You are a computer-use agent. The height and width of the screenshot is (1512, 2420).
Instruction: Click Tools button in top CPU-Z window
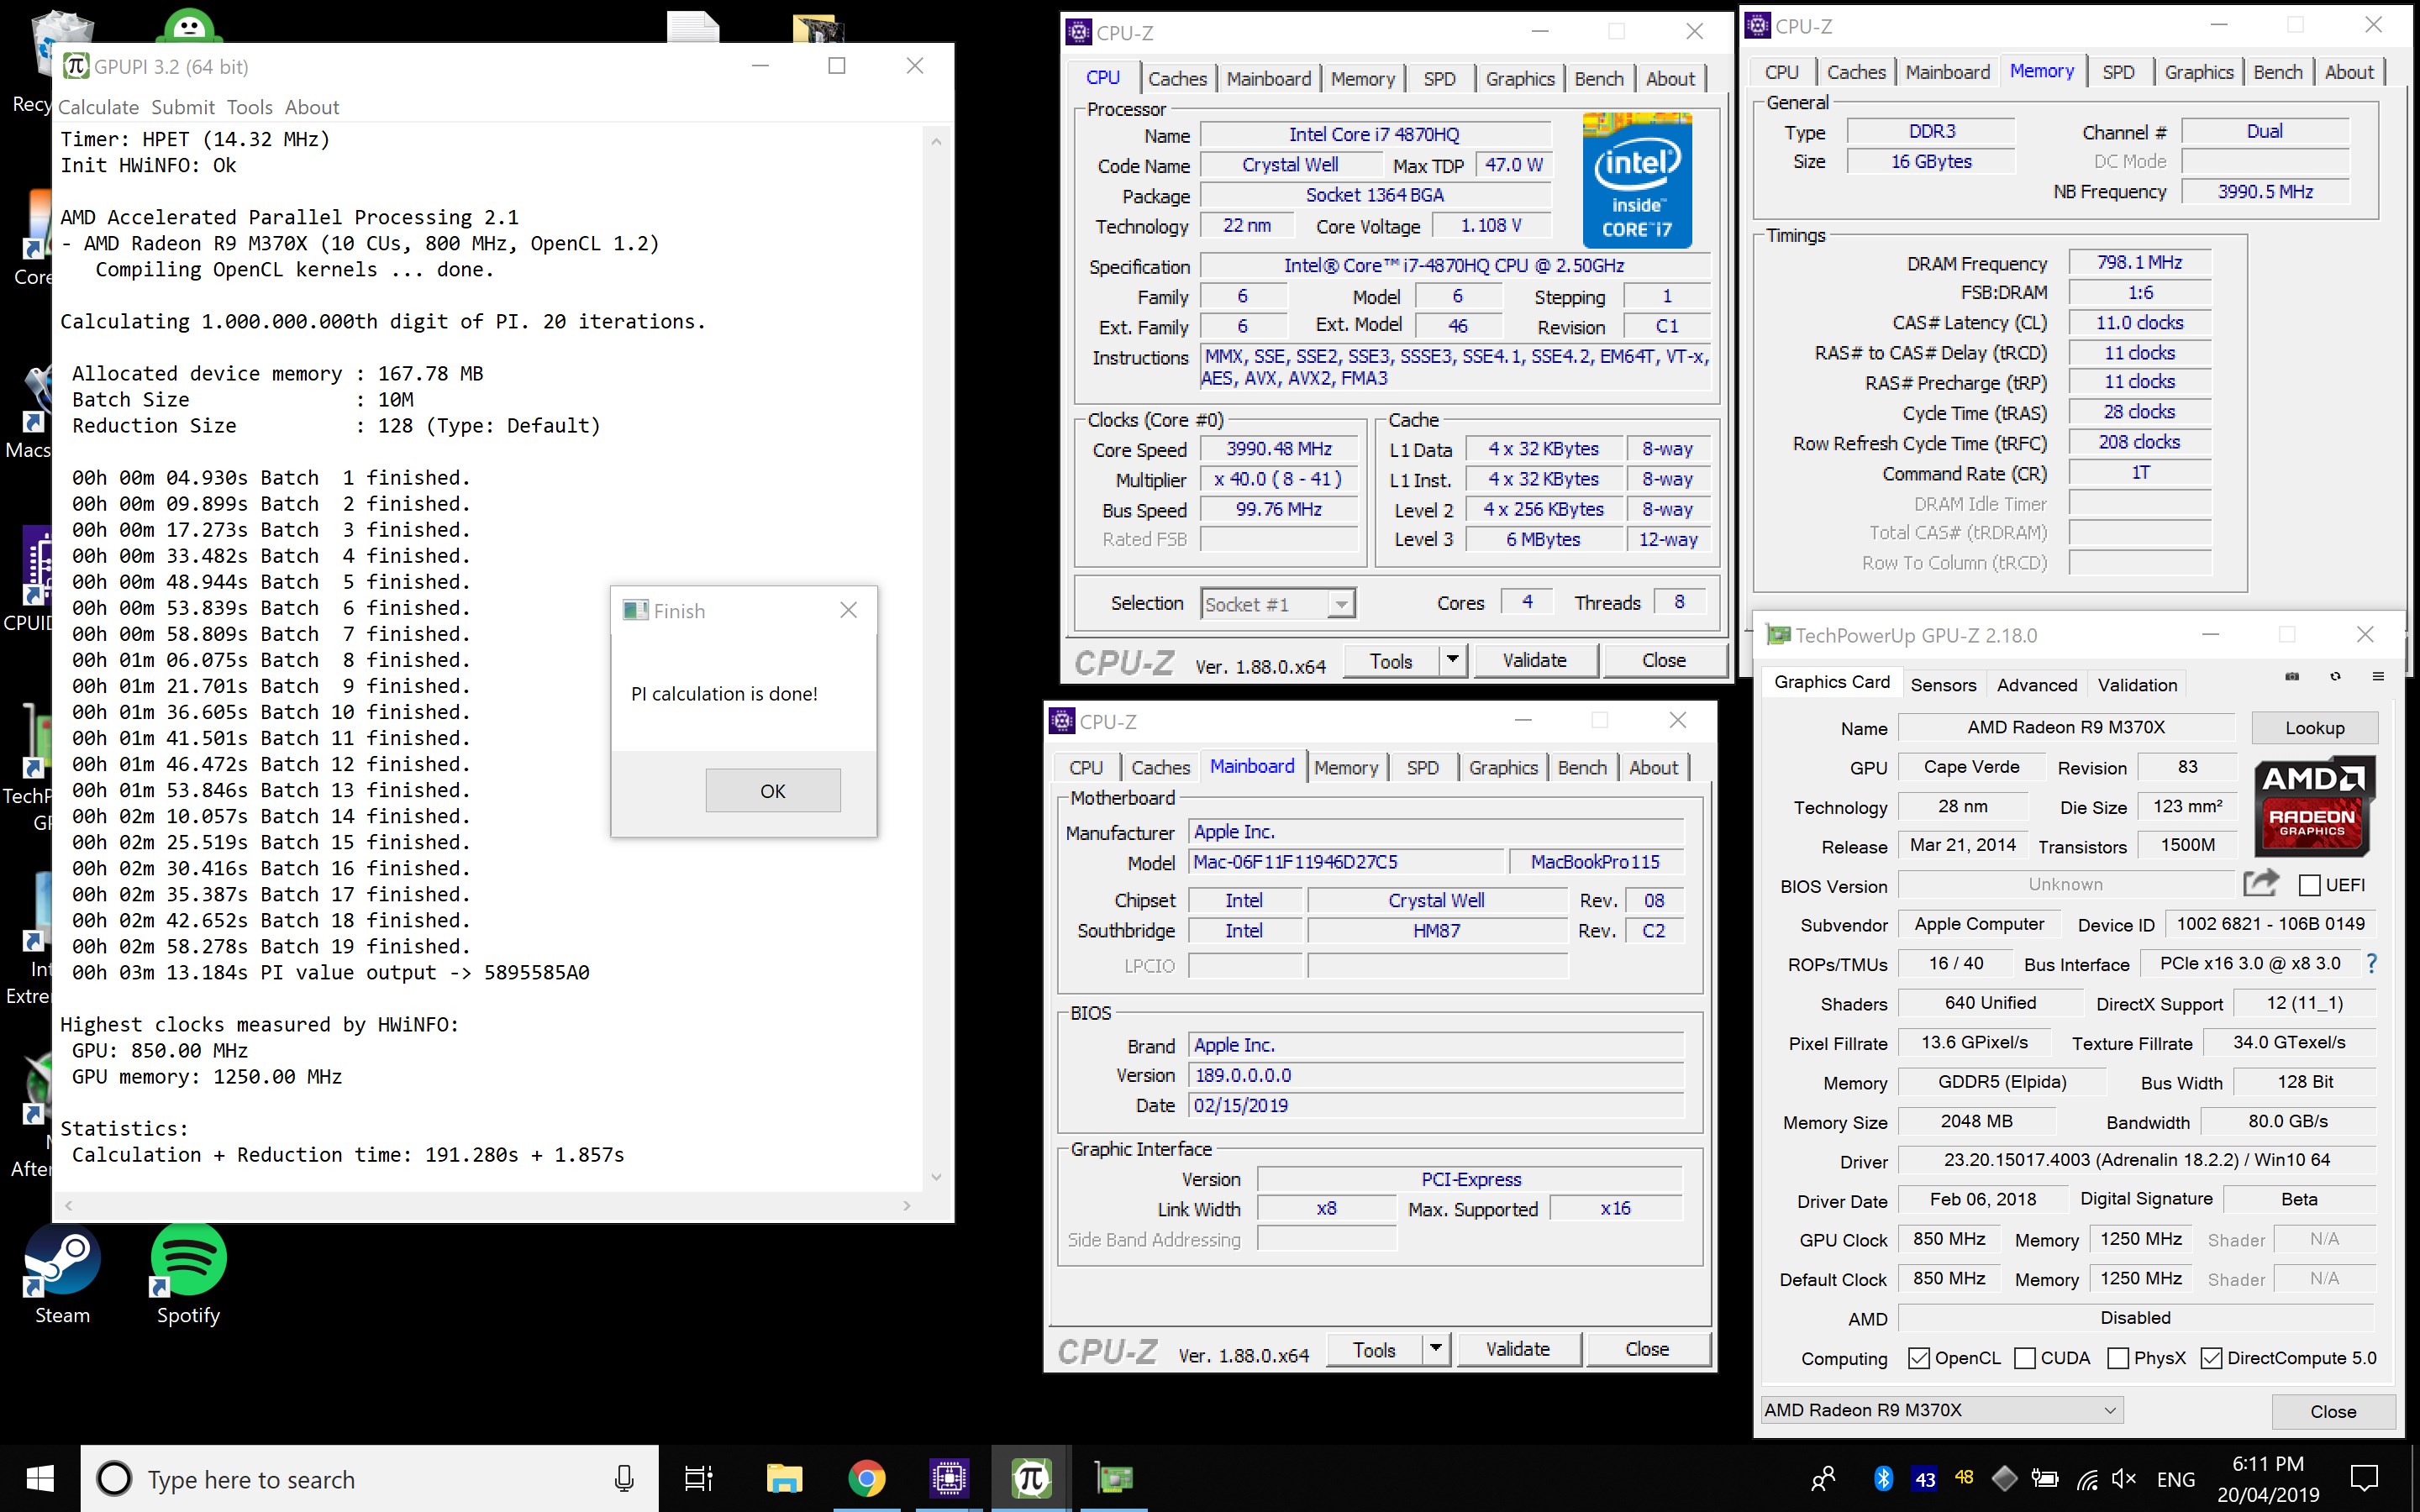tap(1391, 660)
